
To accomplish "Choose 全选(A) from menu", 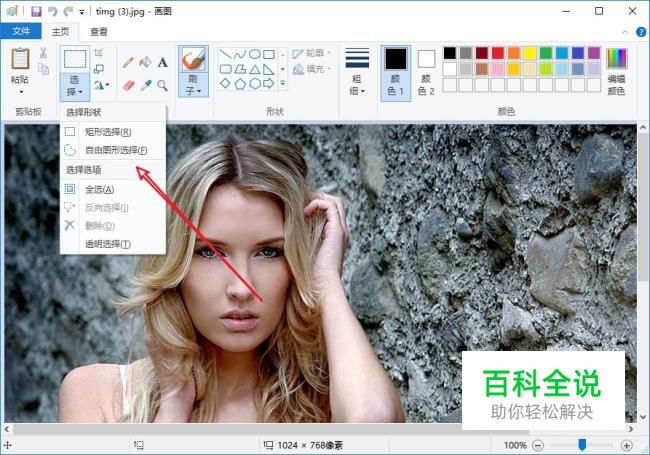I will point(113,189).
